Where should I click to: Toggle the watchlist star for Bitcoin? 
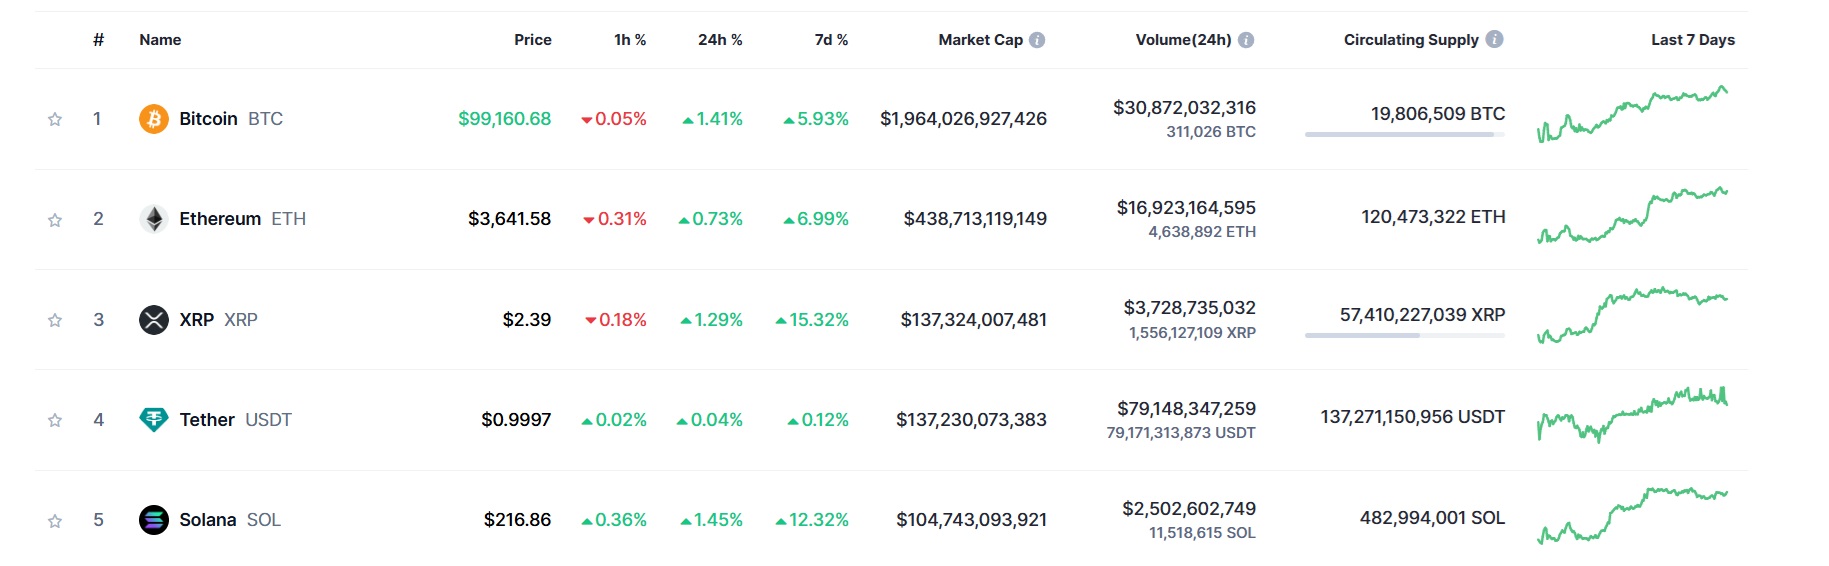pos(55,119)
